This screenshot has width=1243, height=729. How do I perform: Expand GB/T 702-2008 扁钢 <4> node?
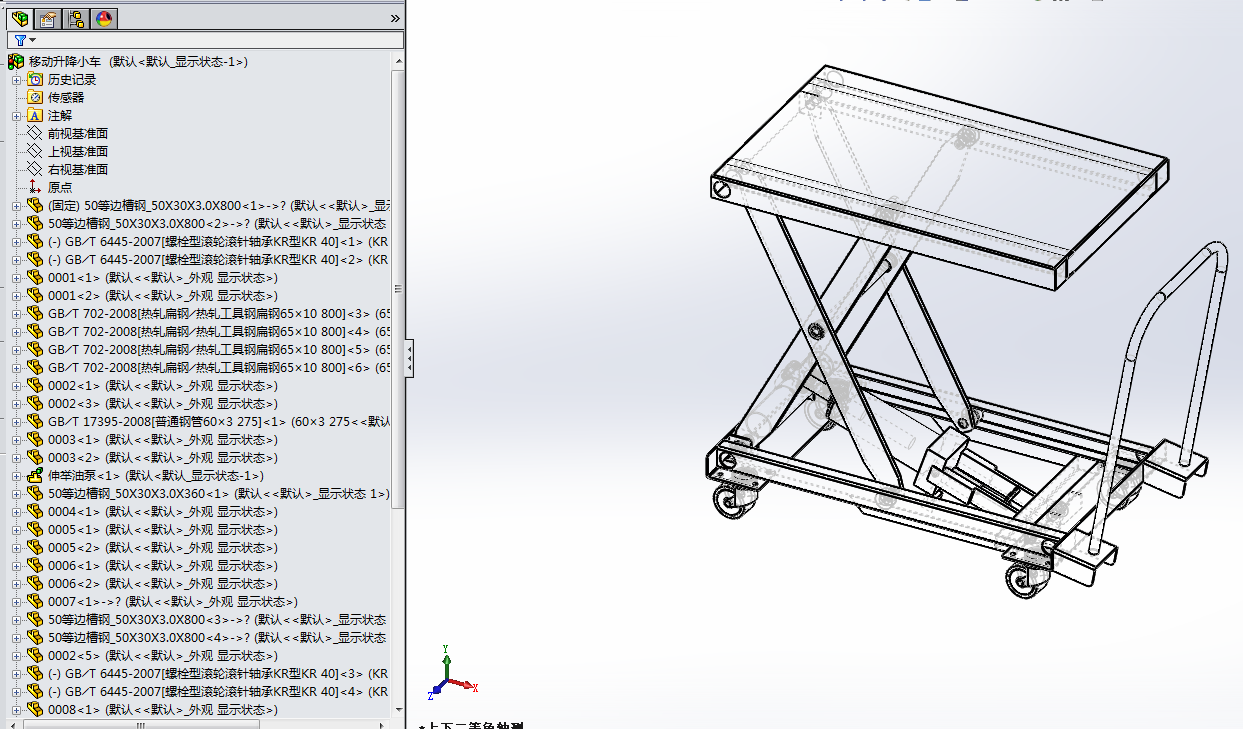(x=16, y=332)
